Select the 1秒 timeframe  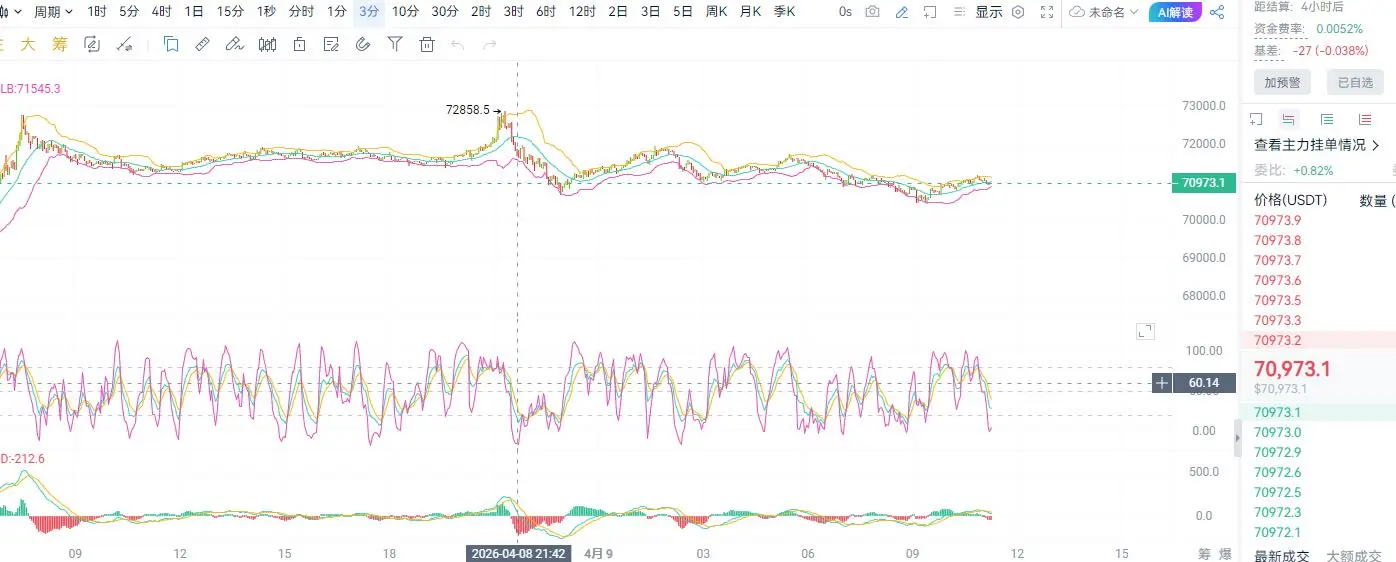tap(266, 12)
